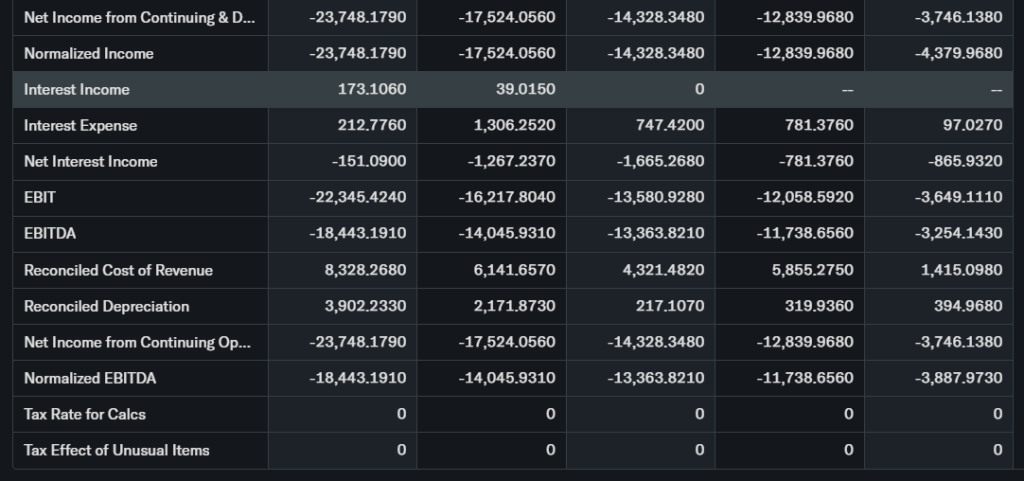This screenshot has height=481, width=1024.
Task: Select the Normalized Income row label
Action: pyautogui.click(x=89, y=53)
